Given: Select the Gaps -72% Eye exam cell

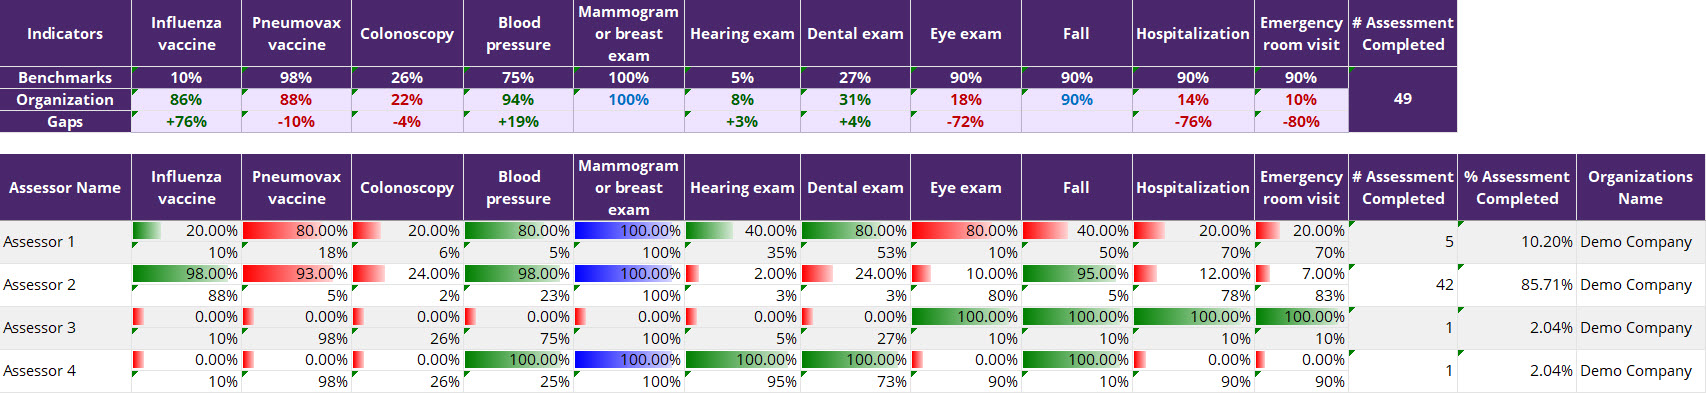Looking at the screenshot, I should tap(966, 121).
